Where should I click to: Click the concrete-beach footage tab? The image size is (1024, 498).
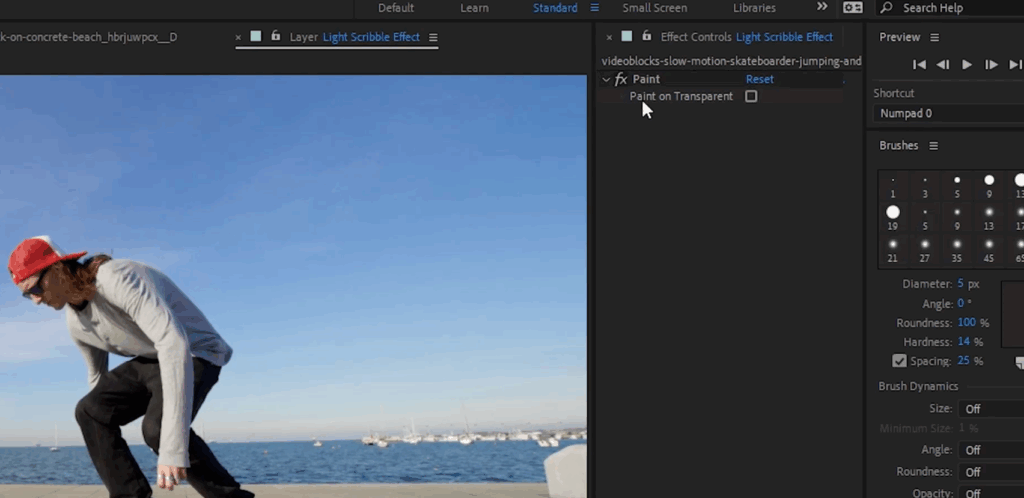point(89,37)
